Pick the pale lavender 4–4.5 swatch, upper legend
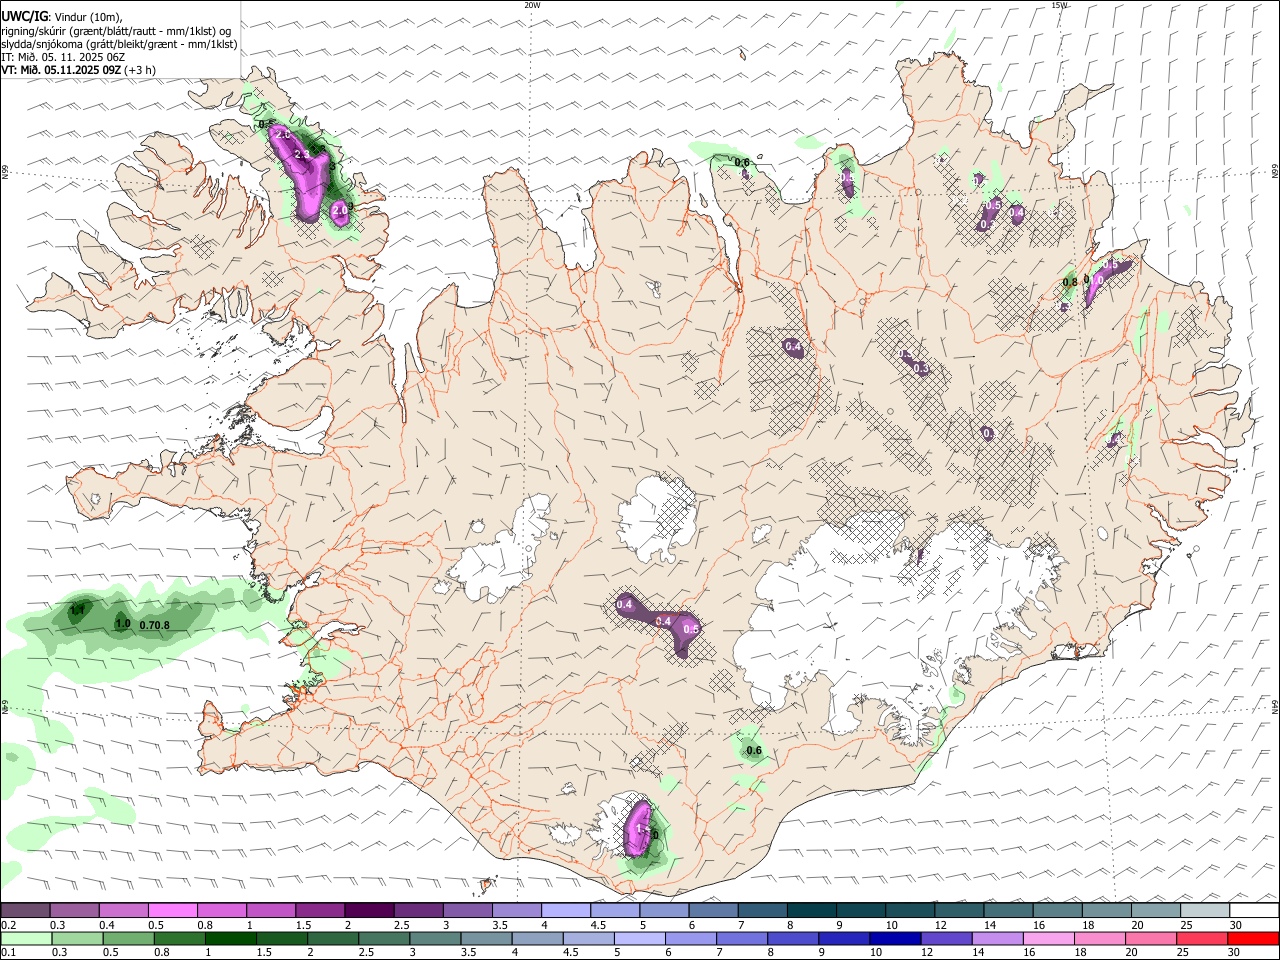1280x960 pixels. tap(565, 911)
